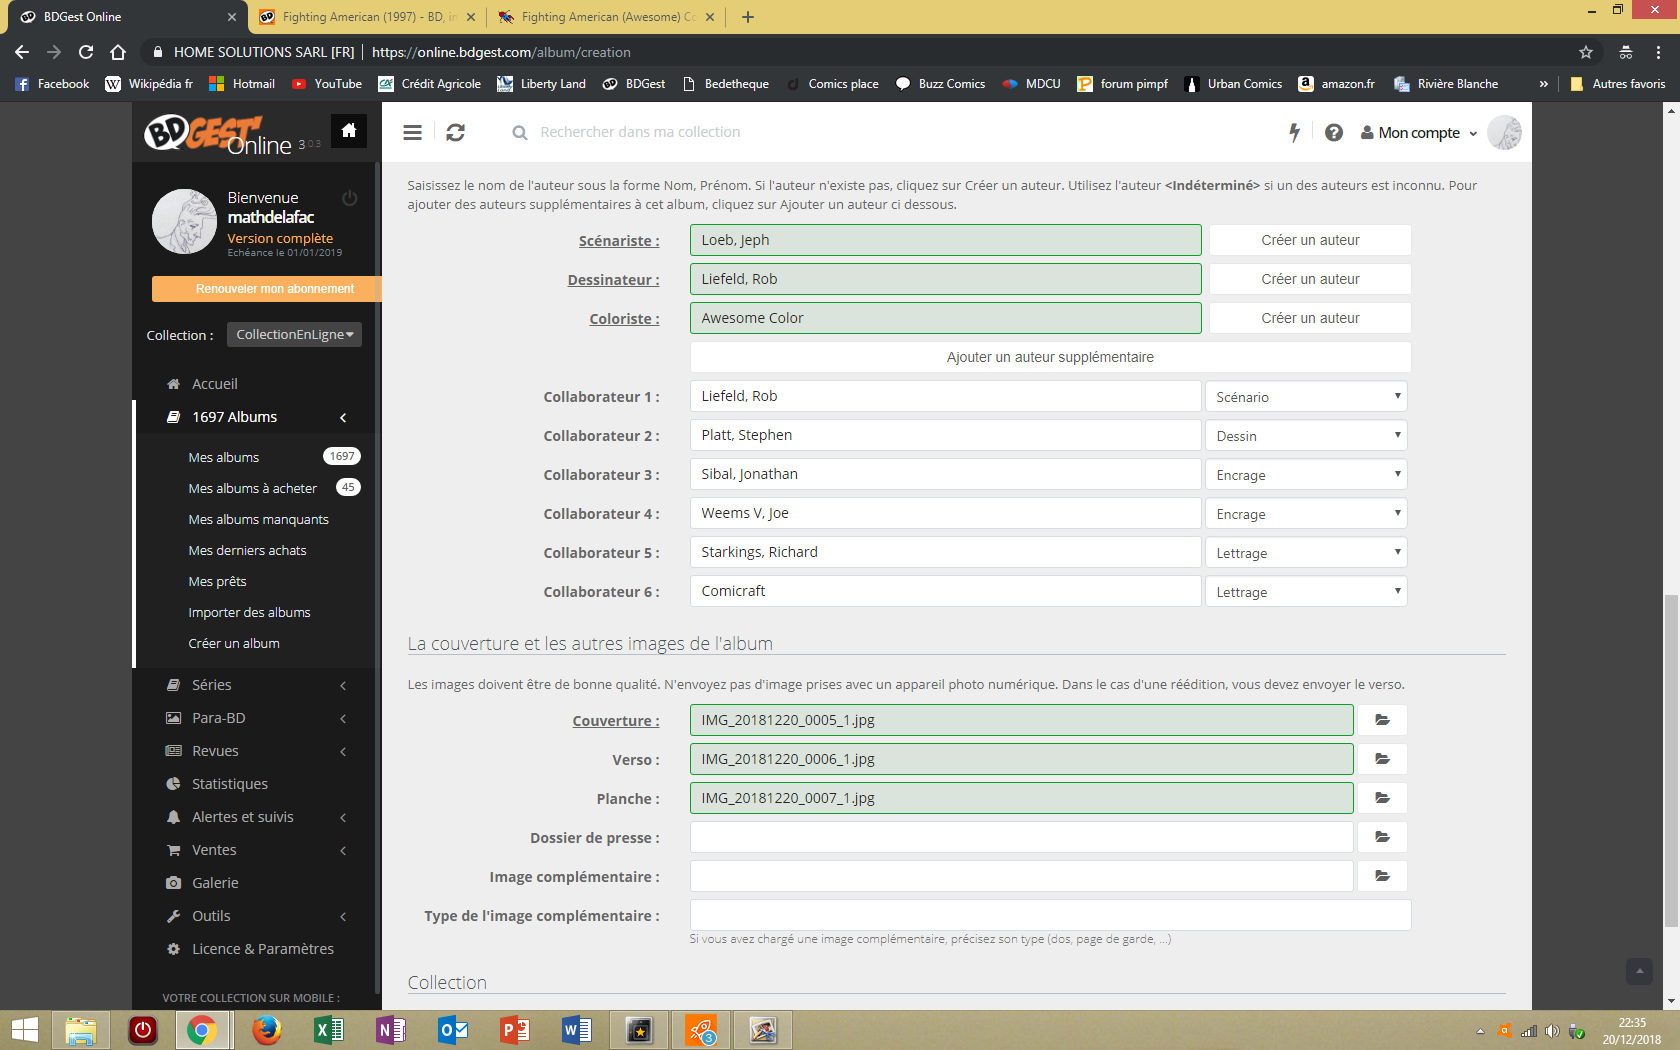Click the power logout icon beside Bienvenue

tap(349, 198)
